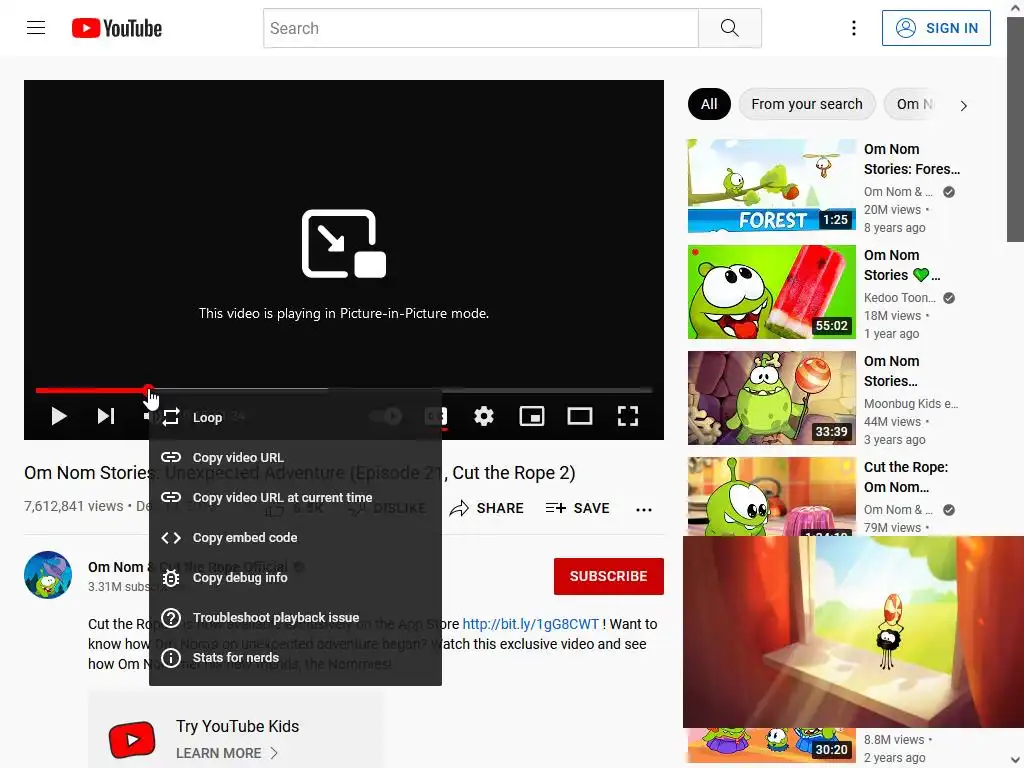The width and height of the screenshot is (1024, 768).
Task: Focus the Search input field
Action: coord(481,28)
